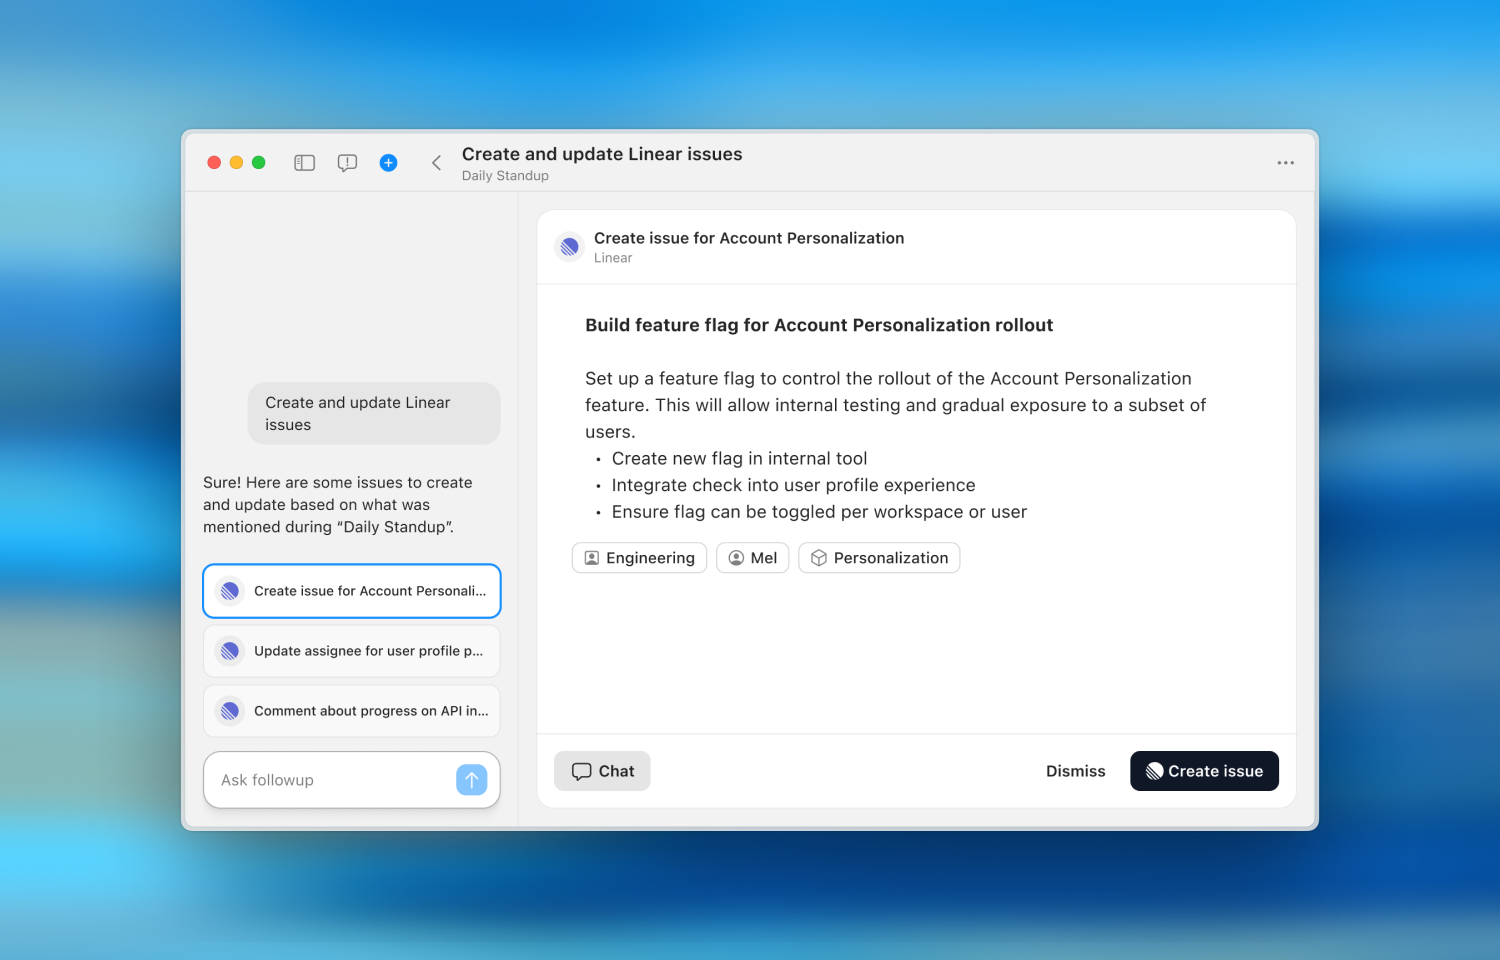1500x960 pixels.
Task: Click Mel's avatar icon on assignee chip
Action: click(736, 557)
